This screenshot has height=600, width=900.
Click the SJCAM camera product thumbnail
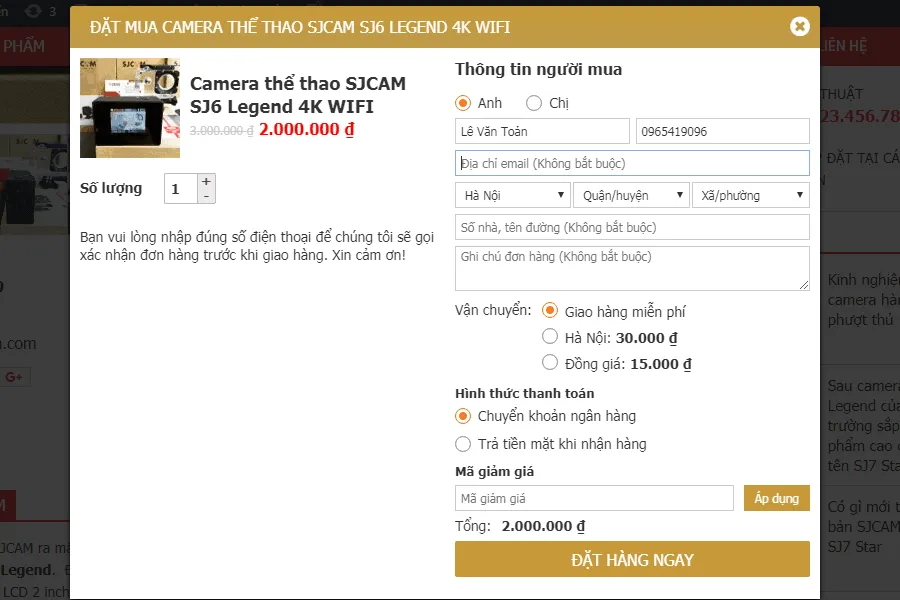pyautogui.click(x=129, y=108)
